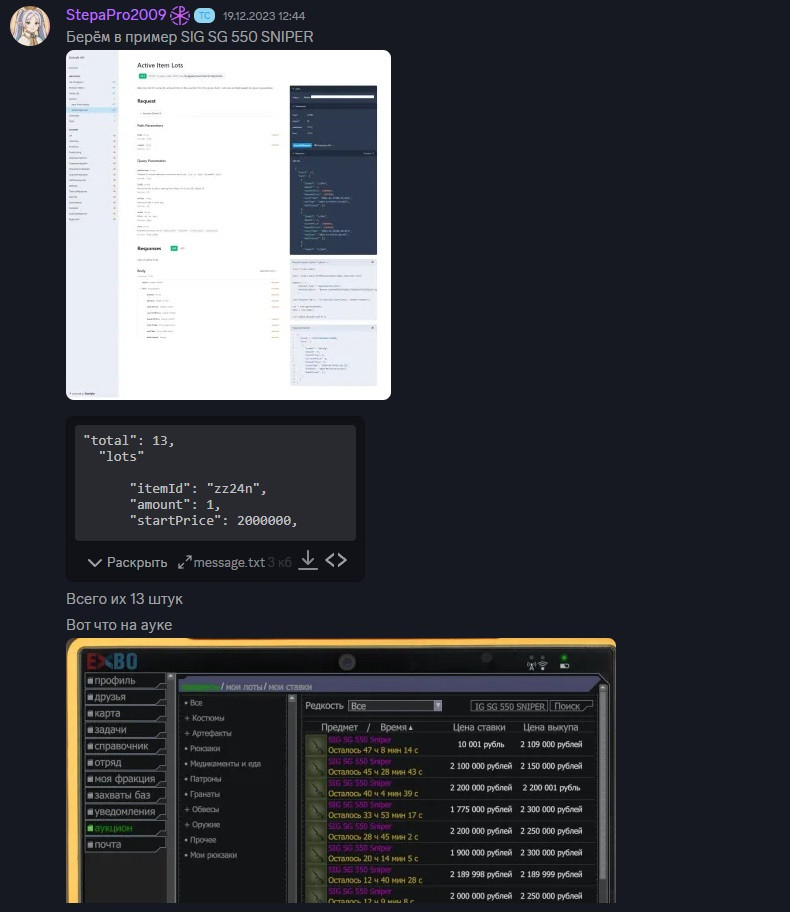Switch to мои лоты auction tab

pos(244,687)
